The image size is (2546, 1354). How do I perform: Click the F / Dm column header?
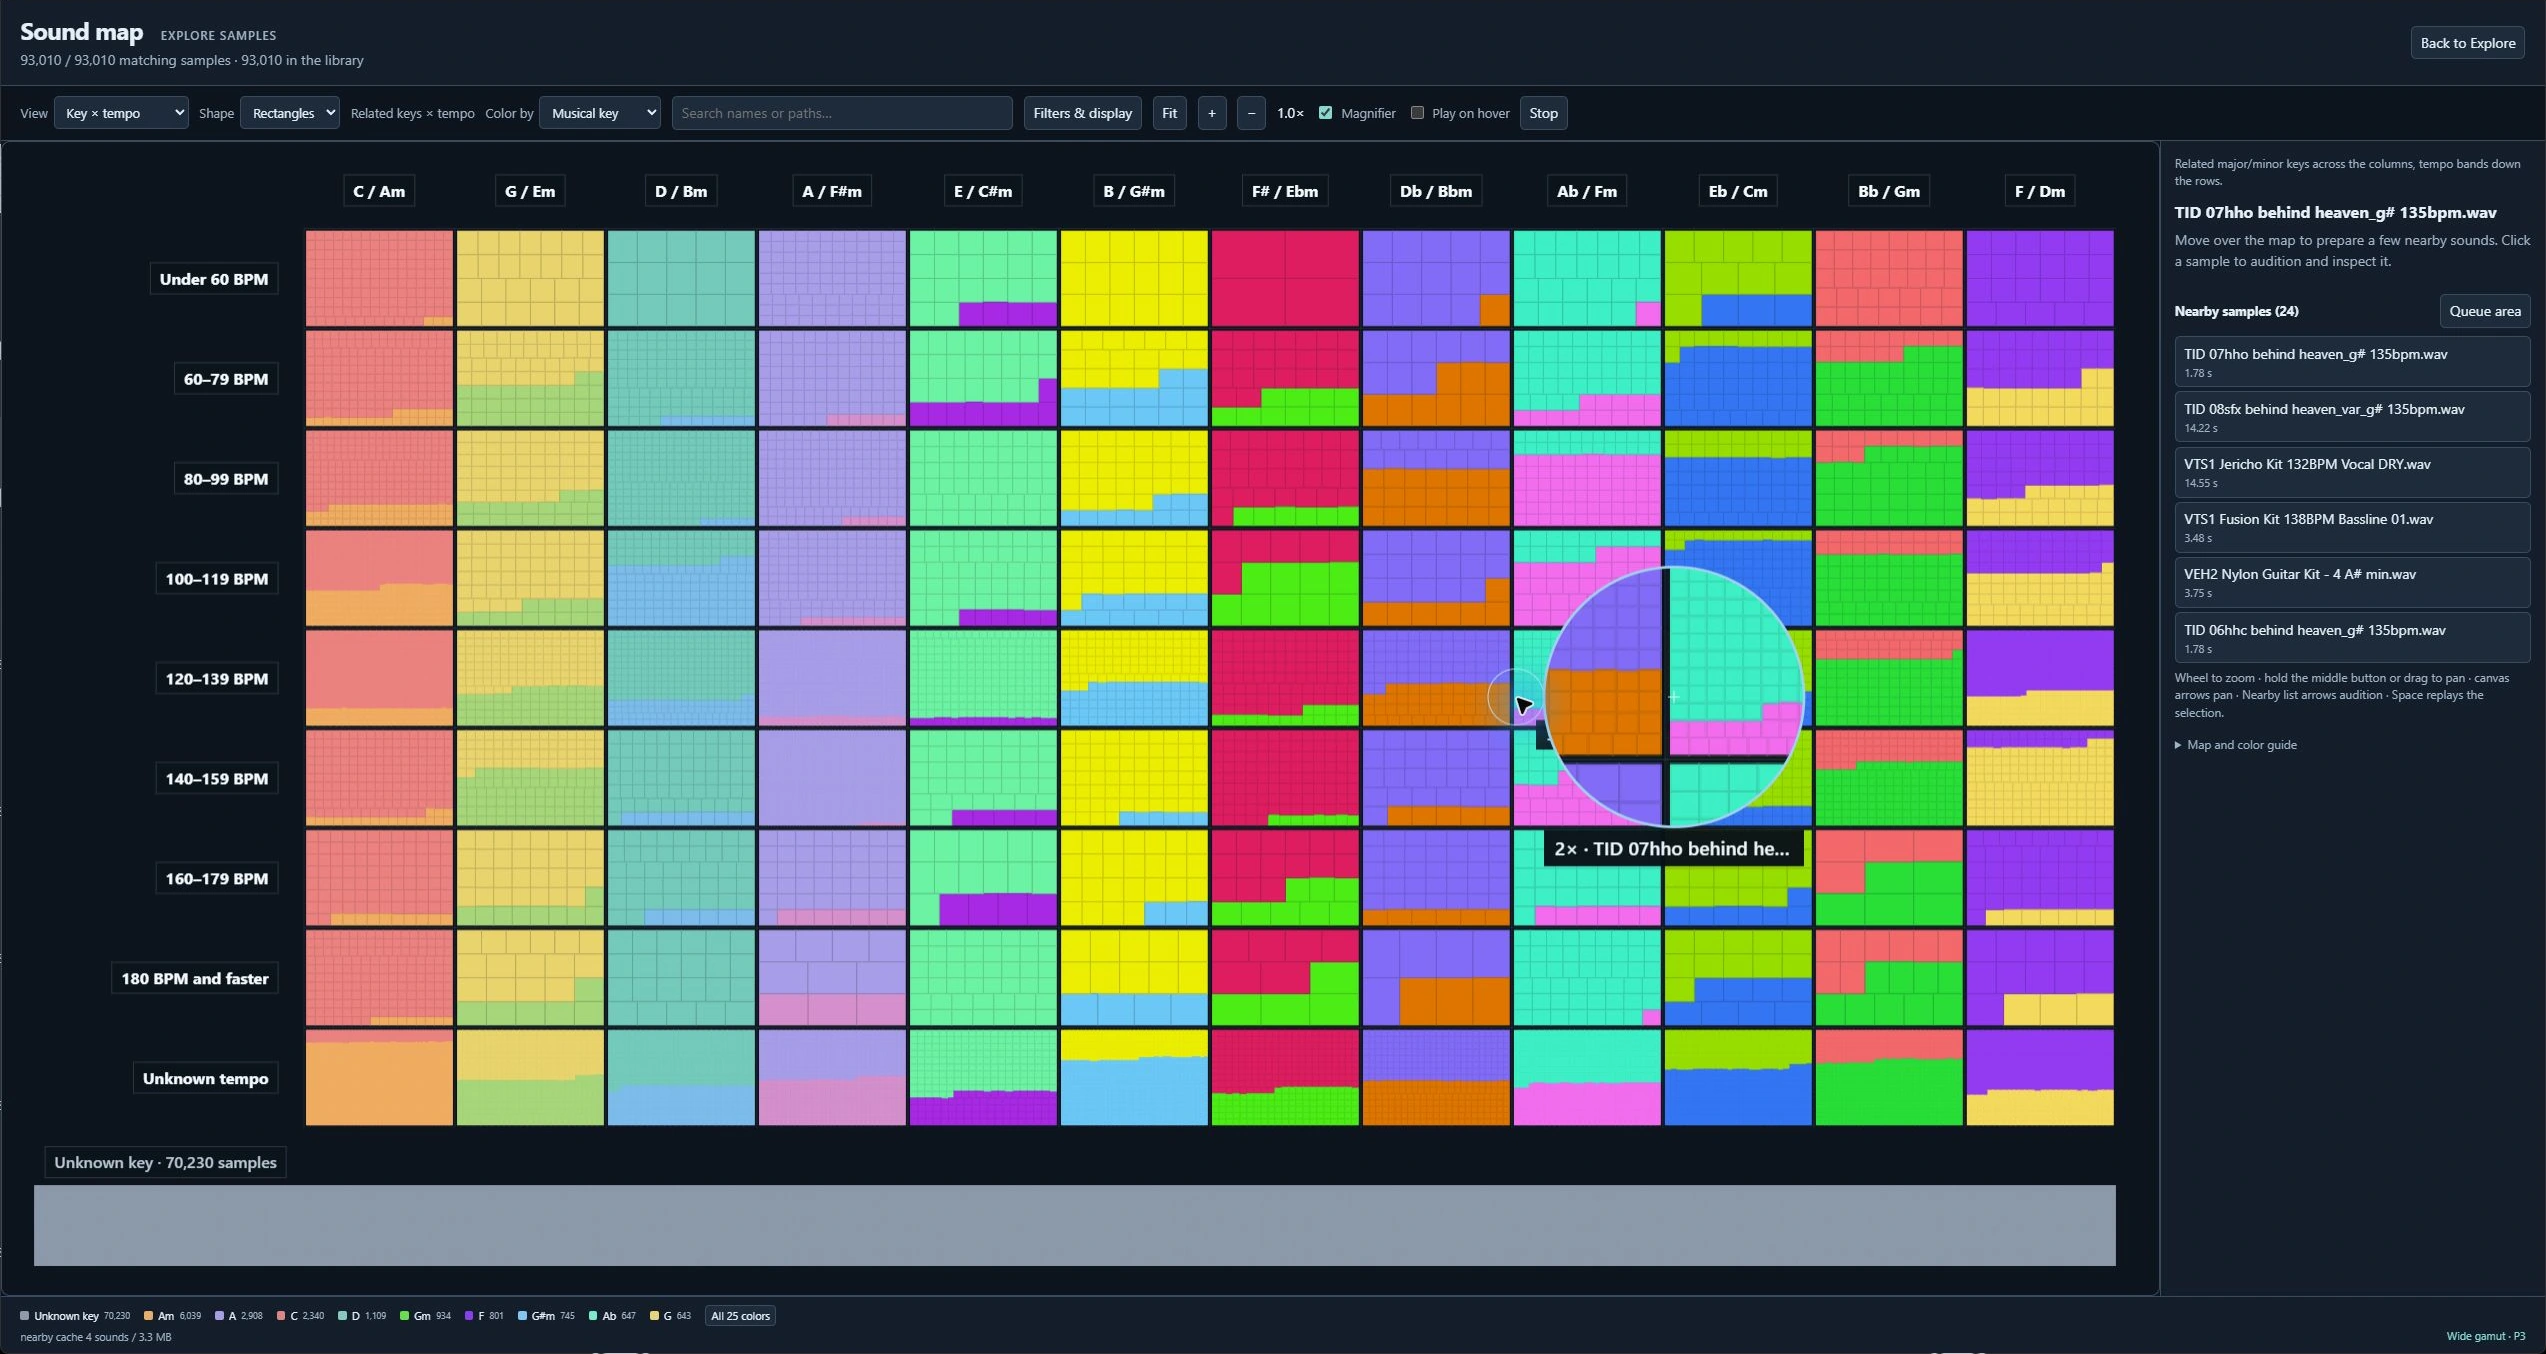pos(2040,191)
